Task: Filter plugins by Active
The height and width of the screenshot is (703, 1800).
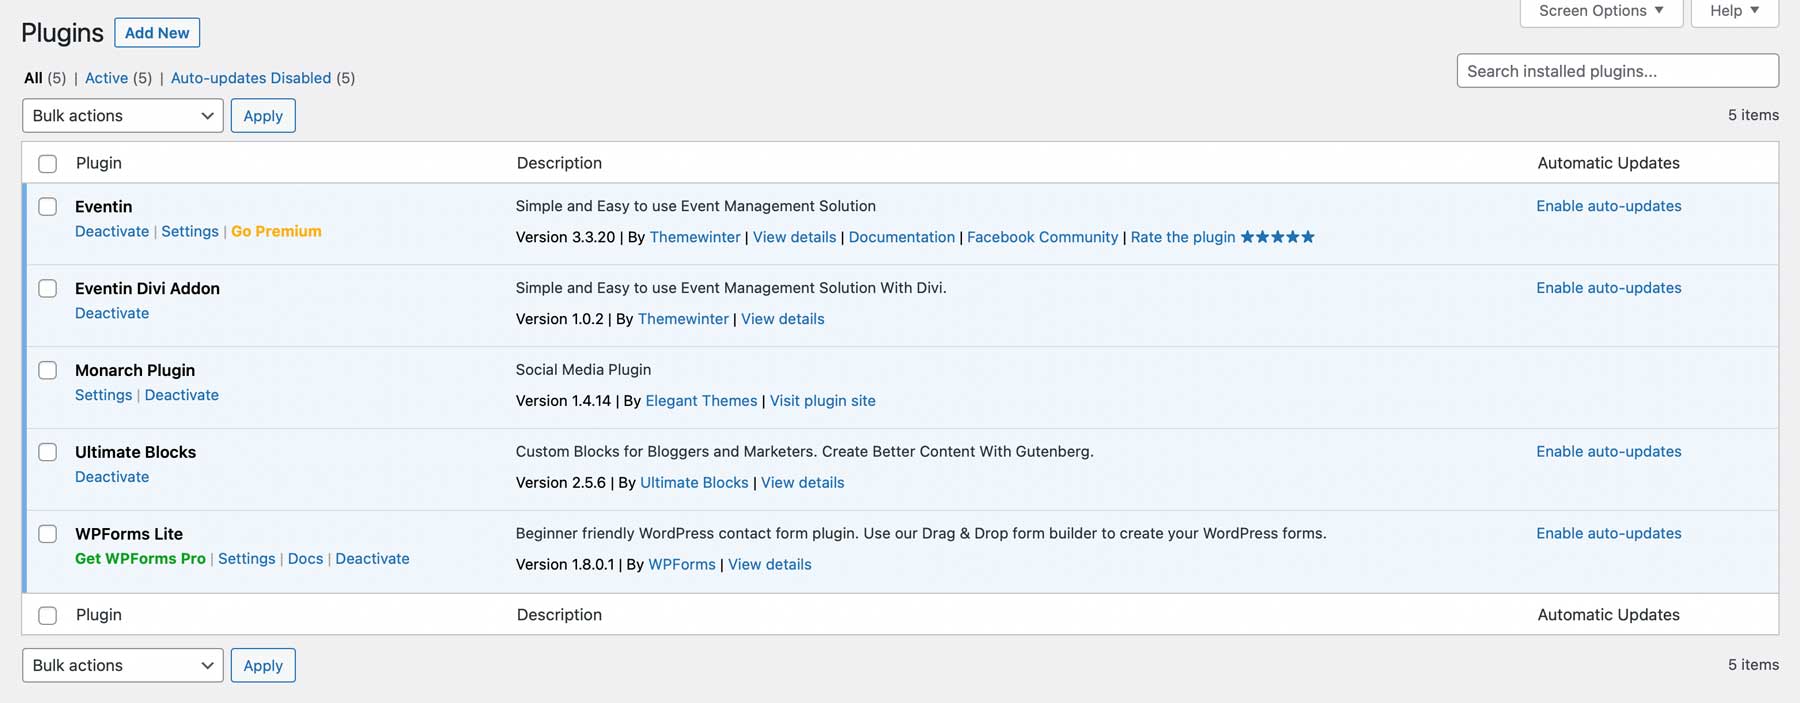Action: coord(106,78)
